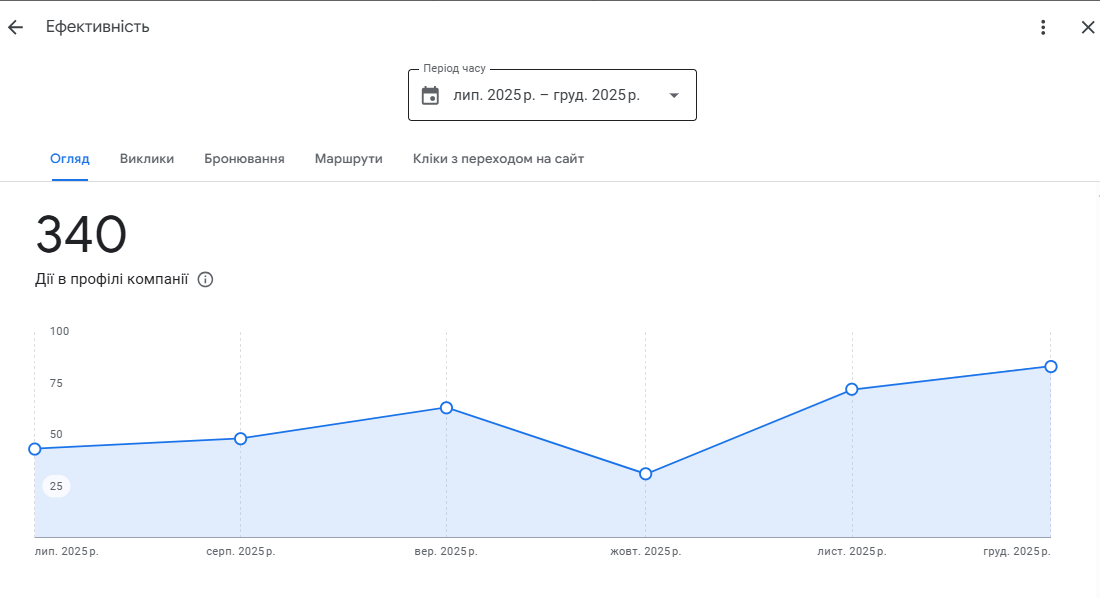This screenshot has width=1100, height=598.
Task: Close the Ефективність panel
Action: click(1088, 27)
